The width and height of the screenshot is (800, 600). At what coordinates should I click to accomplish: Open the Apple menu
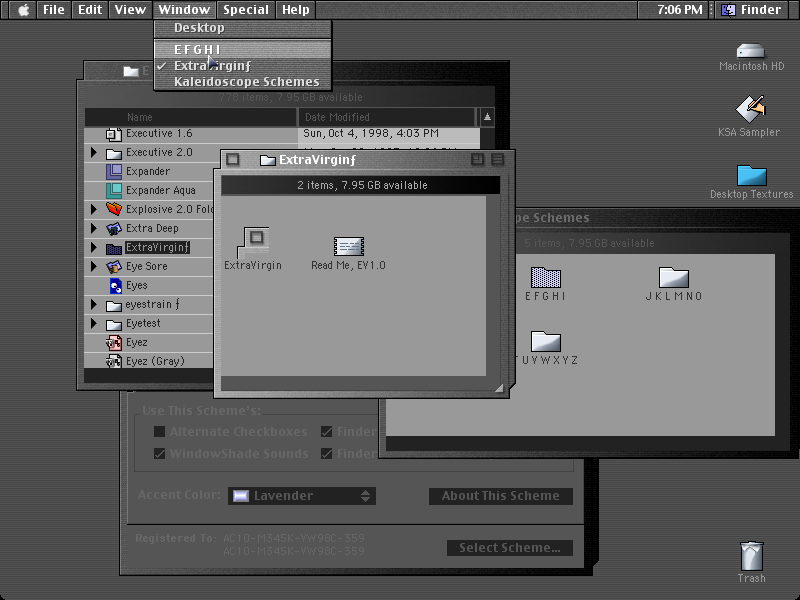tap(23, 10)
